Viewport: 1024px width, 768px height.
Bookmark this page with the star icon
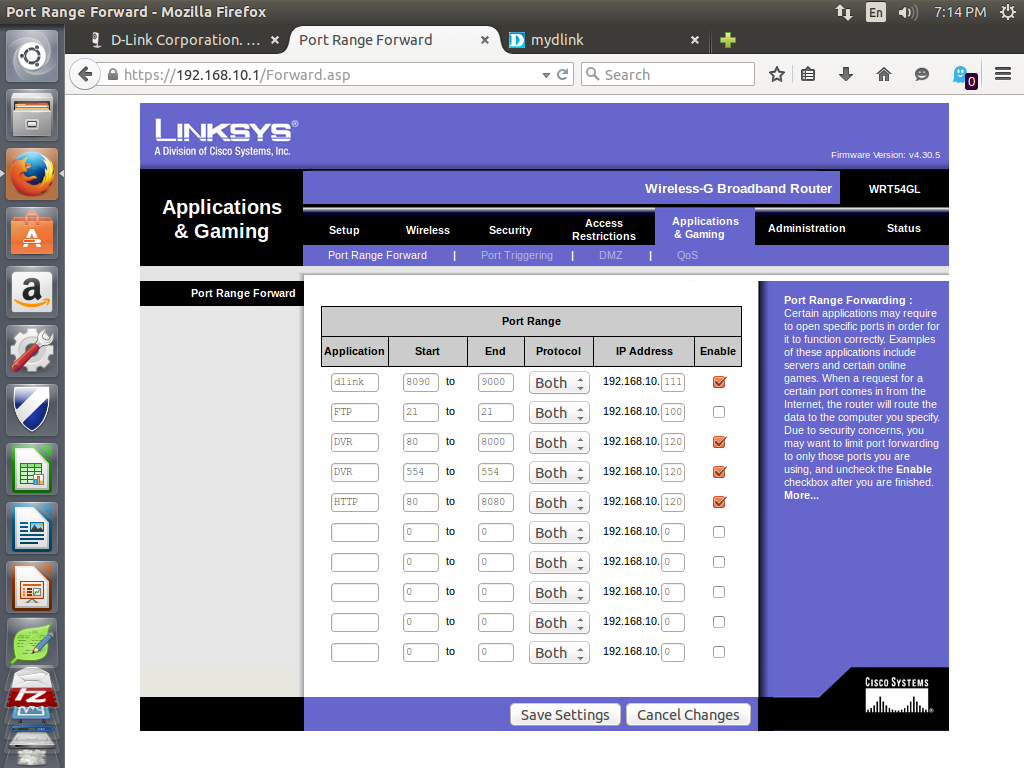(776, 74)
